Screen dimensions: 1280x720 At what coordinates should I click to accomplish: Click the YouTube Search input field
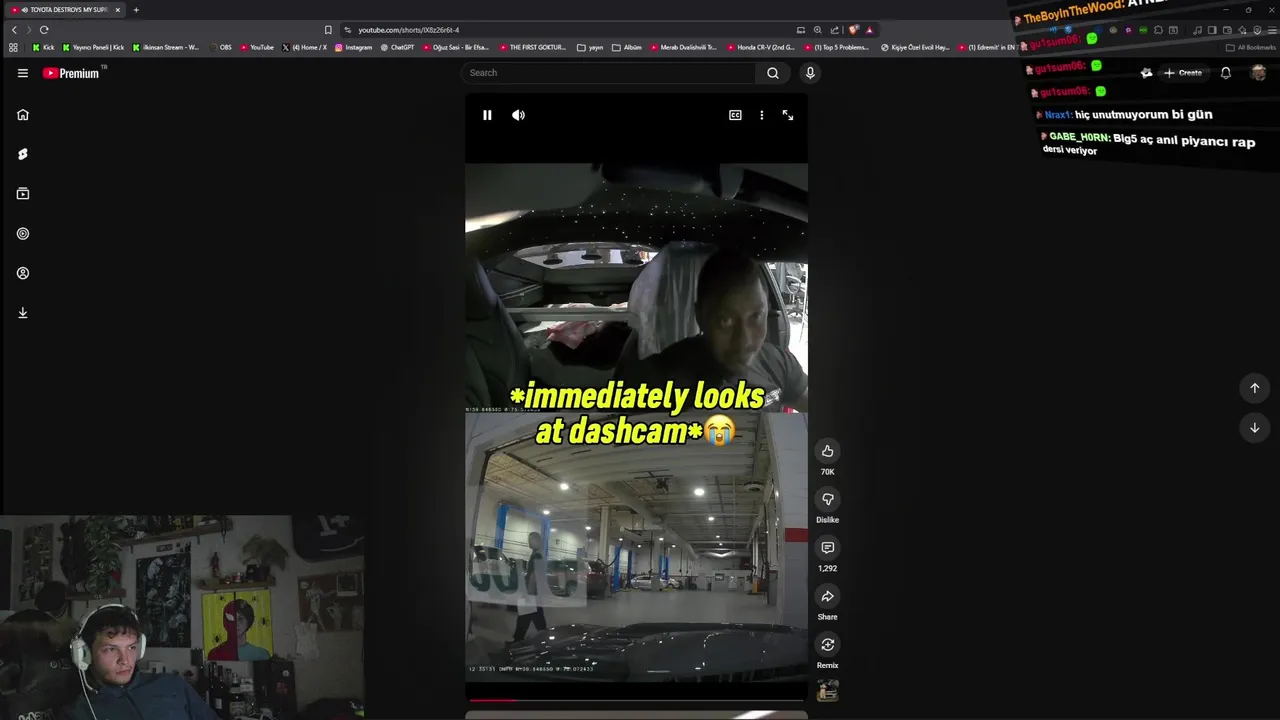point(610,73)
